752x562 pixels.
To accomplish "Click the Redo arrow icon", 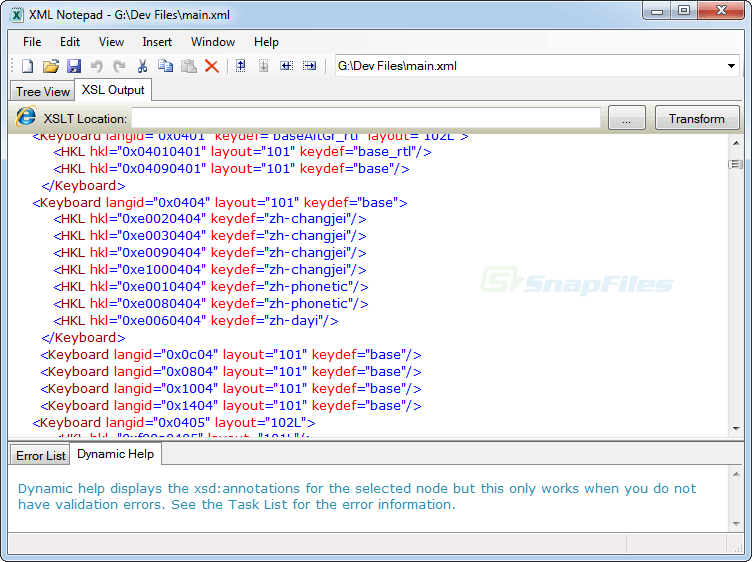I will [x=119, y=66].
